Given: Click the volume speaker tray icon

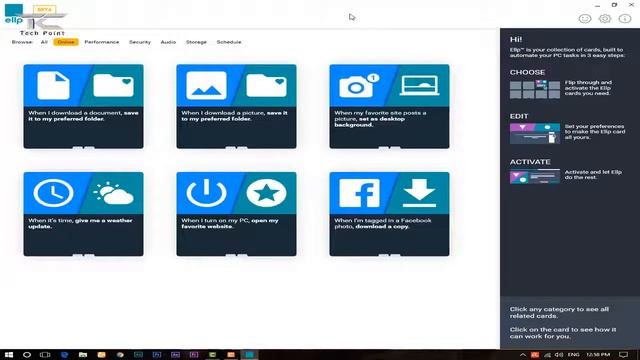Looking at the screenshot, I should [x=559, y=355].
